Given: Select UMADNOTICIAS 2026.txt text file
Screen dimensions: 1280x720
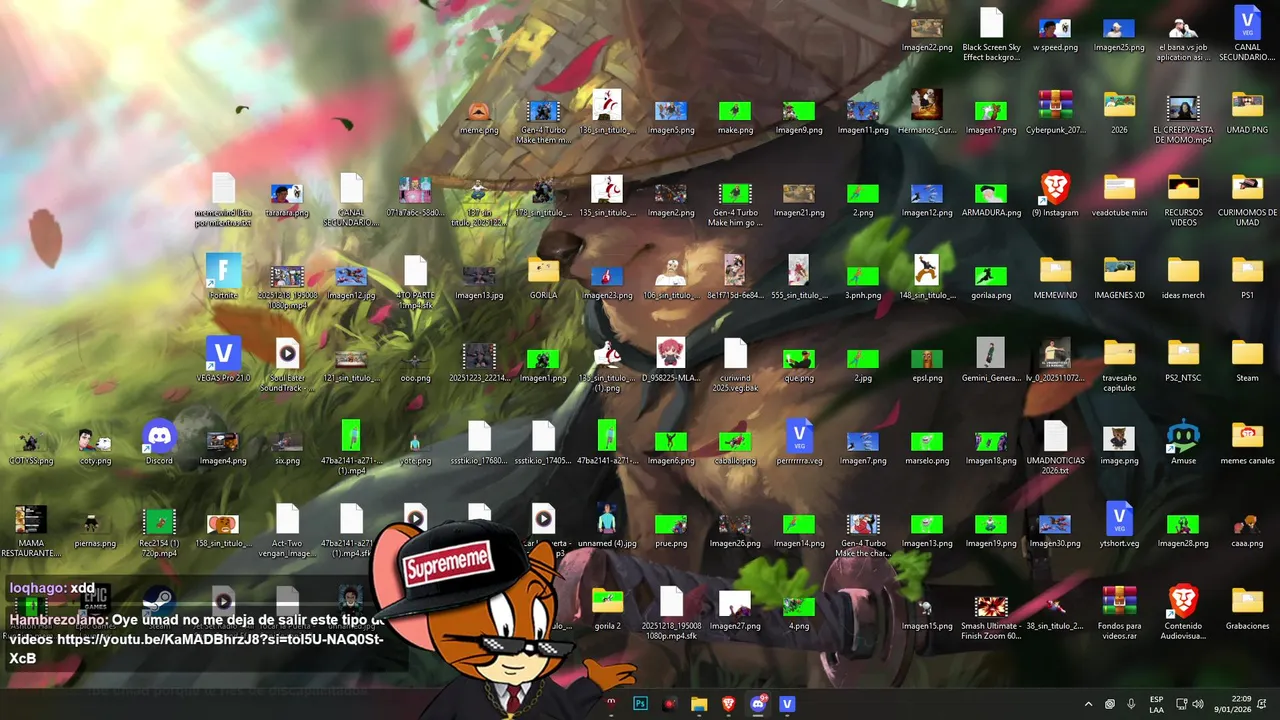Looking at the screenshot, I should [x=1055, y=448].
